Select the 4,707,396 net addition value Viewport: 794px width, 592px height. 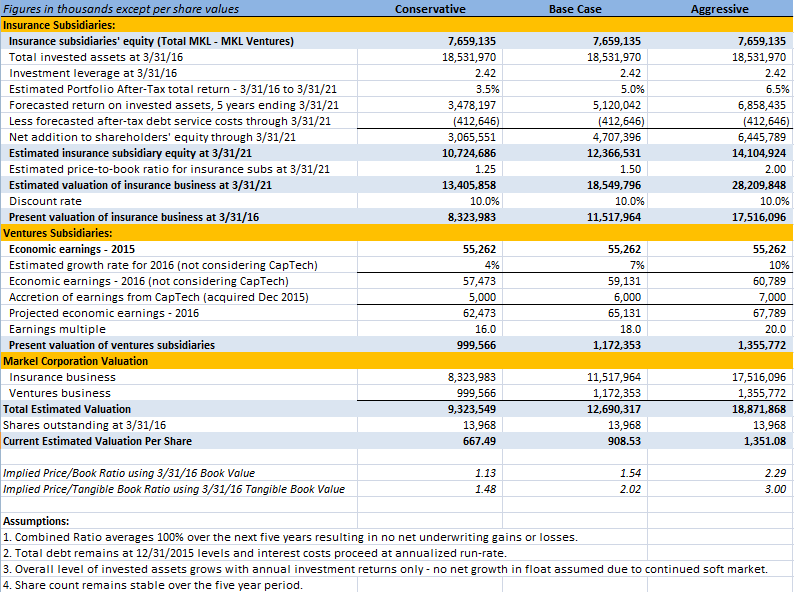click(x=617, y=137)
